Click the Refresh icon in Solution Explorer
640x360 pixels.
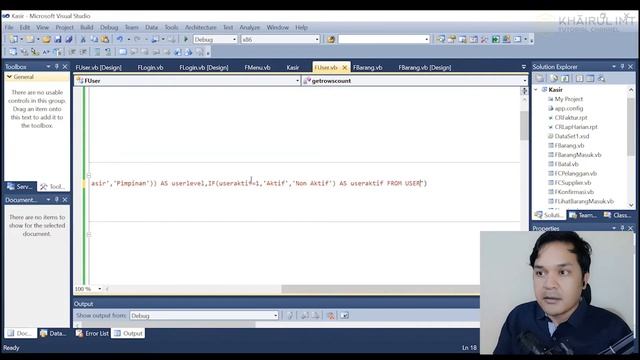pyautogui.click(x=565, y=78)
